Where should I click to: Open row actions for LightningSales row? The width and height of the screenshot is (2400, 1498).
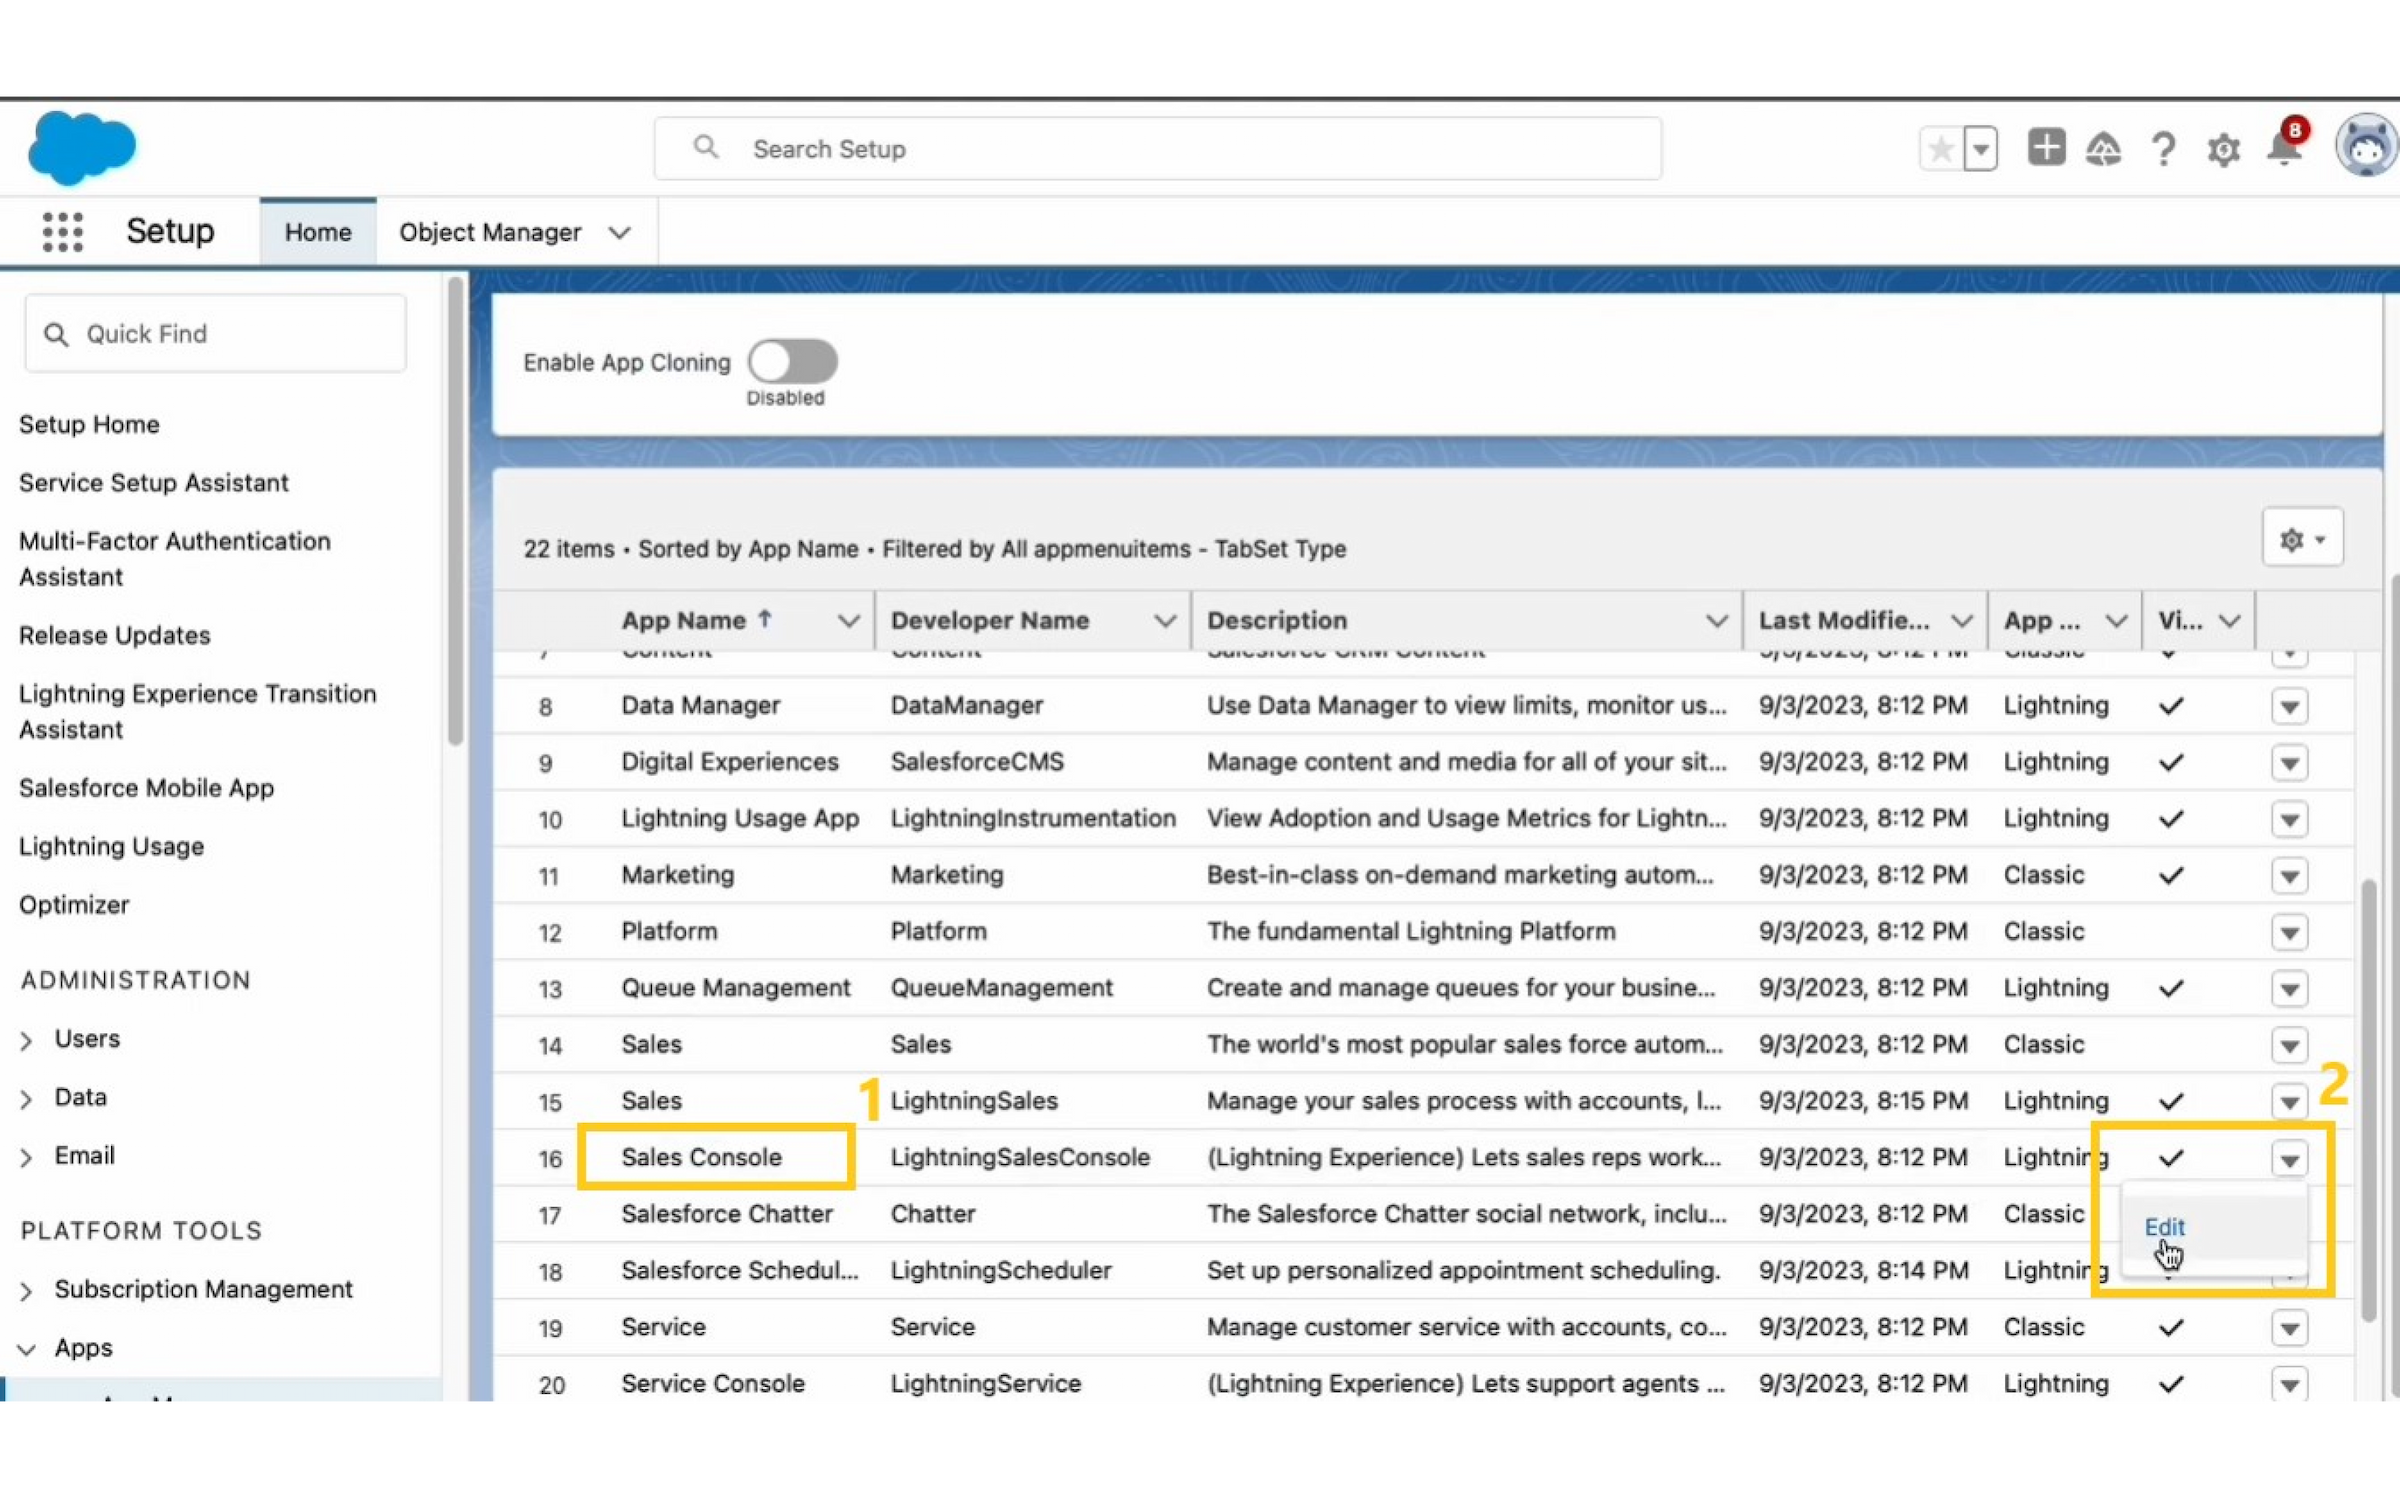tap(2289, 1102)
